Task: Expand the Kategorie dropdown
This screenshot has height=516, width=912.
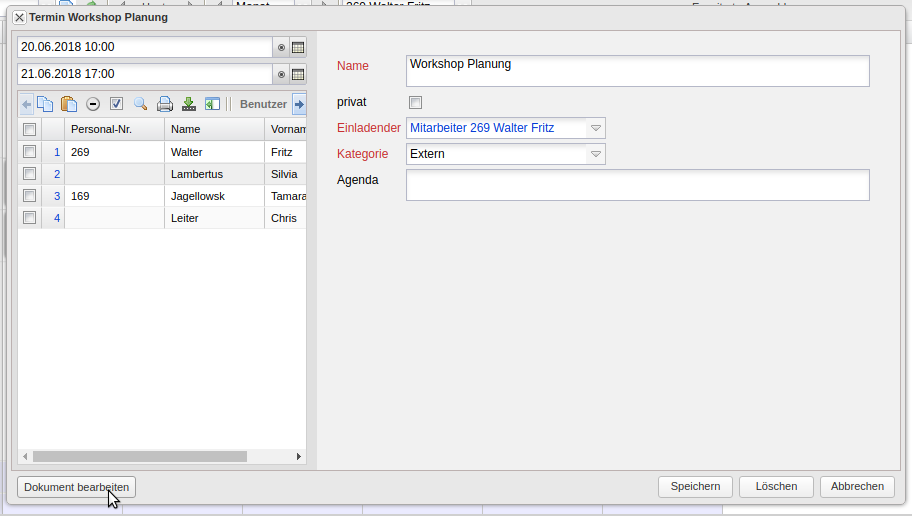Action: pos(595,154)
